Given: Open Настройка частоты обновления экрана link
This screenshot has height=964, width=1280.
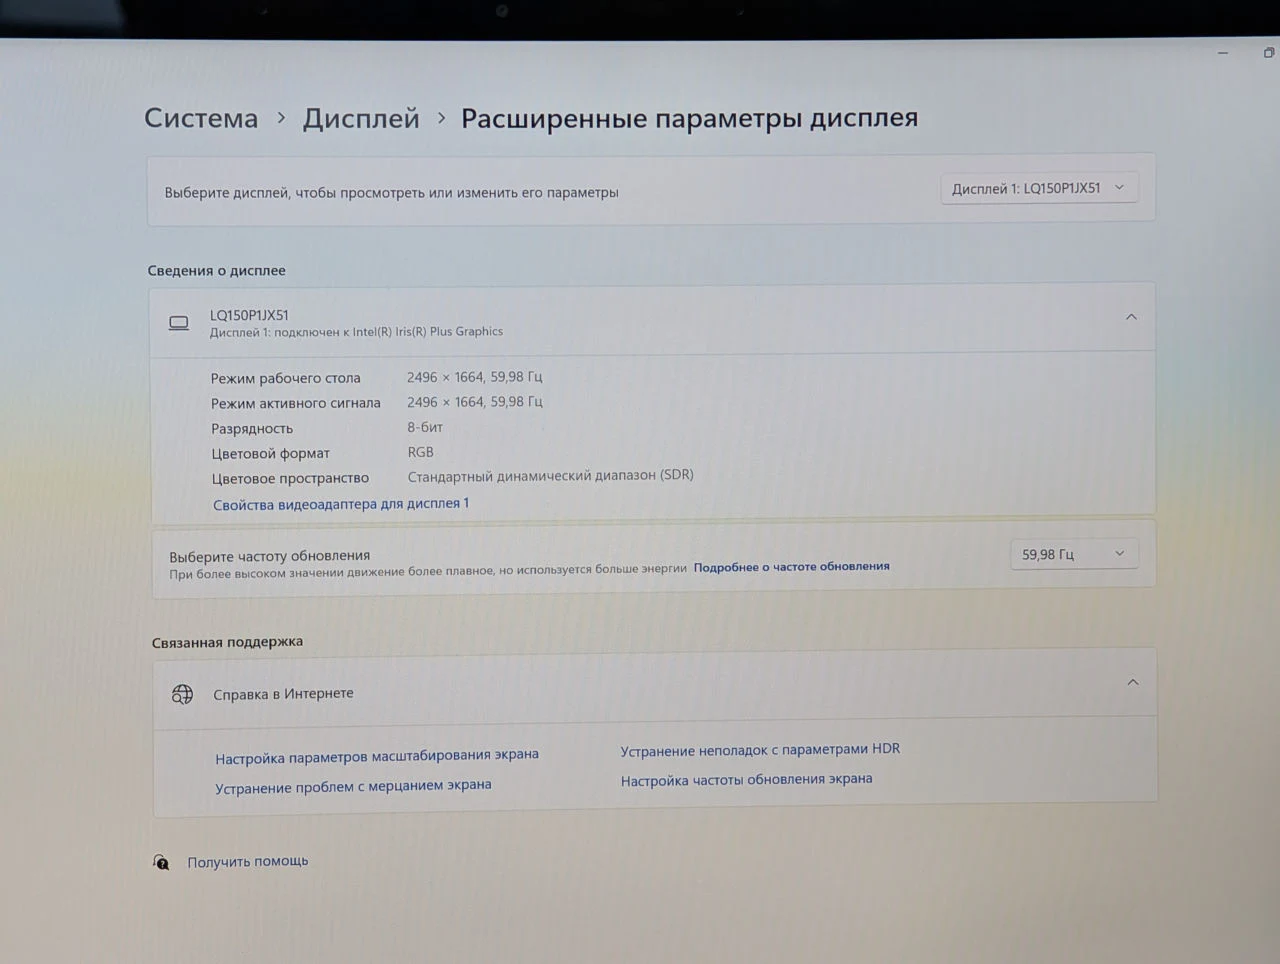Looking at the screenshot, I should point(746,780).
